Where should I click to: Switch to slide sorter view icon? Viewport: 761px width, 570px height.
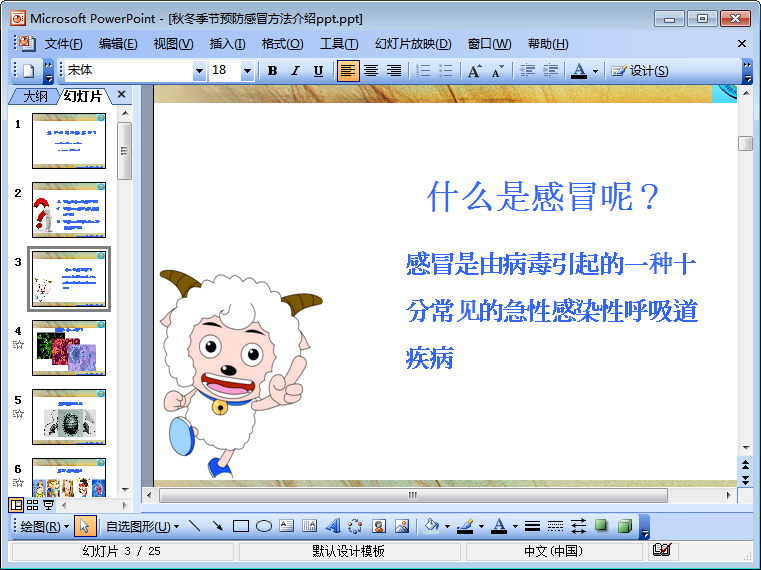[33, 505]
